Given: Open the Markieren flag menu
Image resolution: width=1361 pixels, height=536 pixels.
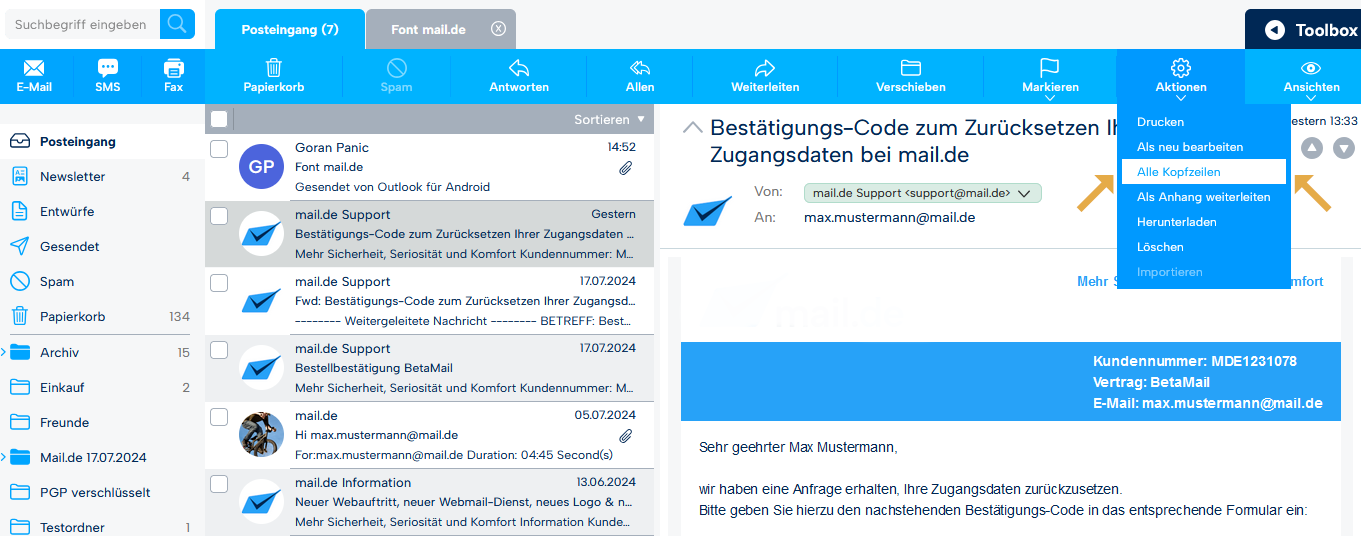Looking at the screenshot, I should coord(1050,78).
